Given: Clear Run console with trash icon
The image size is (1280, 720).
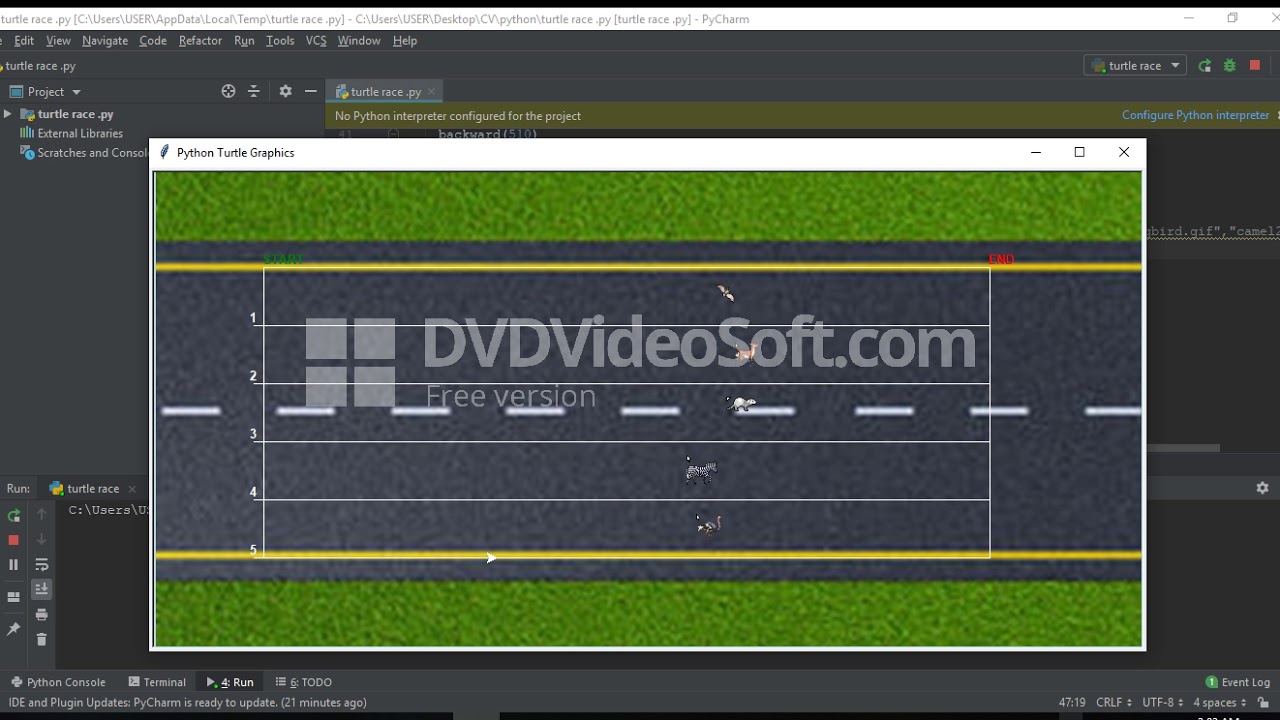Looking at the screenshot, I should point(42,640).
